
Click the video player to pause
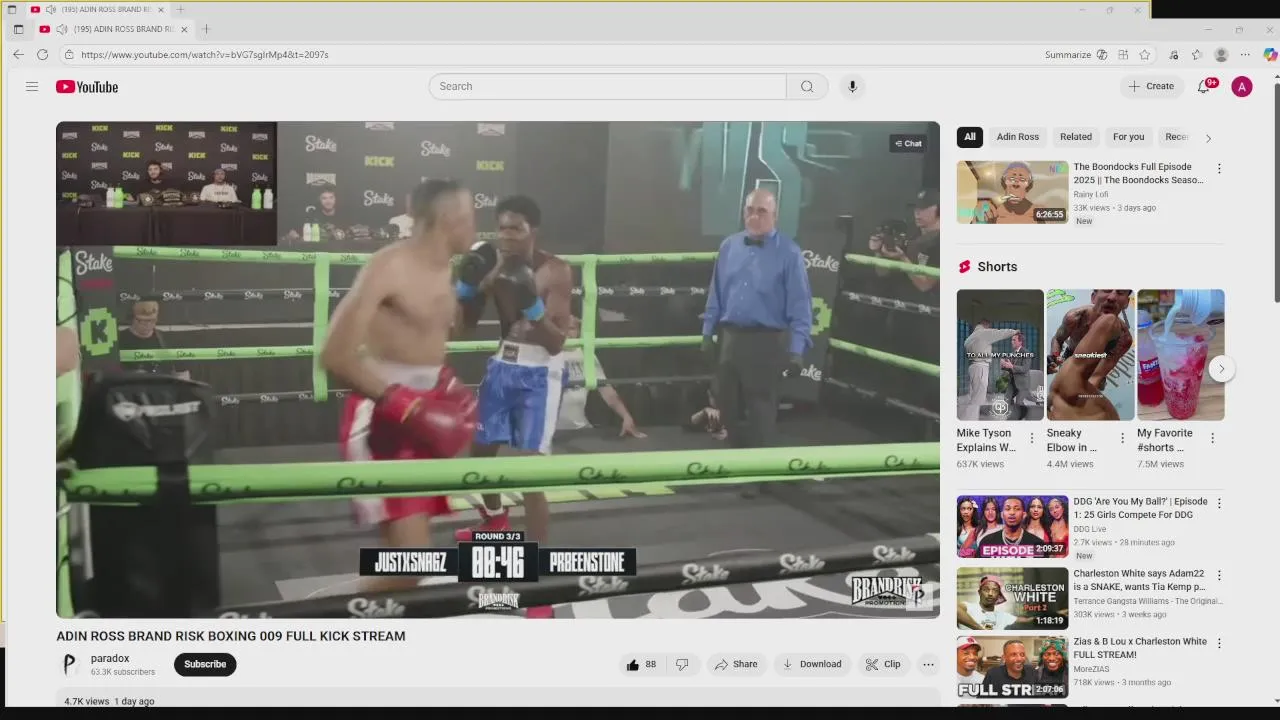click(x=498, y=370)
